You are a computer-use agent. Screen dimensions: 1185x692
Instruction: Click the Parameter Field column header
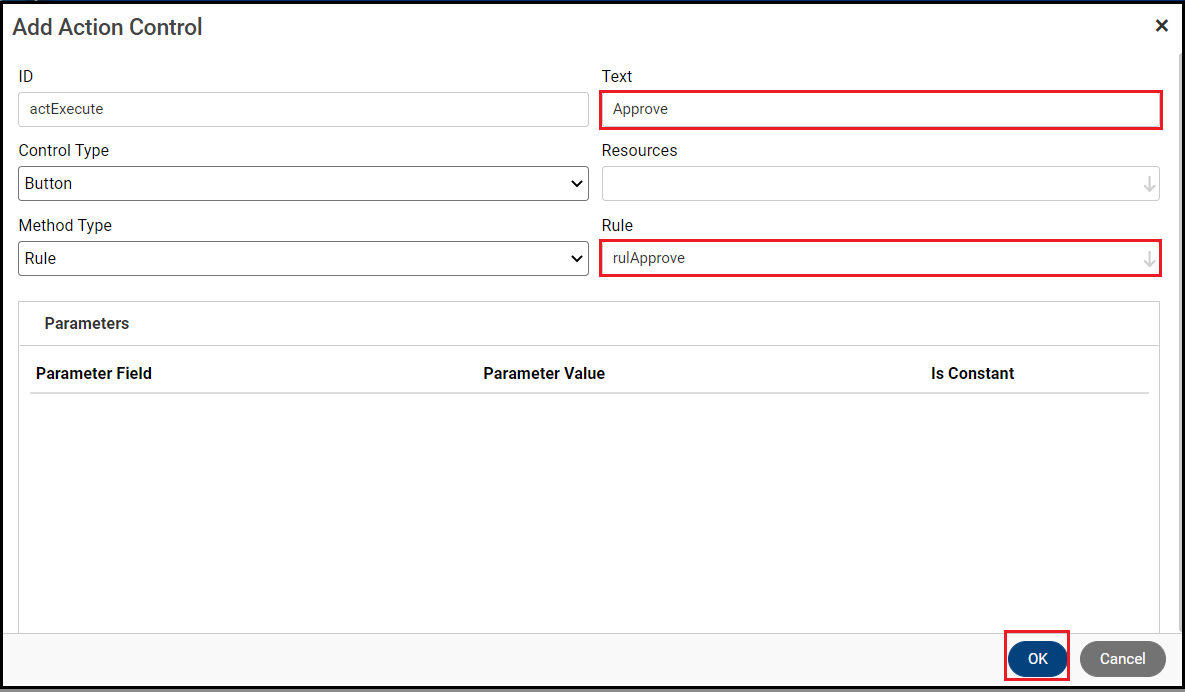click(x=94, y=373)
